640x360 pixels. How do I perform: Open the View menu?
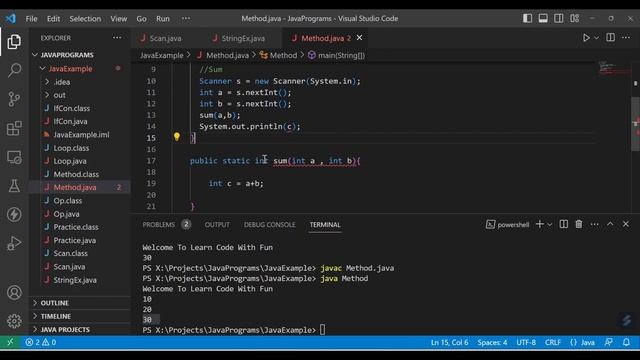click(x=118, y=19)
